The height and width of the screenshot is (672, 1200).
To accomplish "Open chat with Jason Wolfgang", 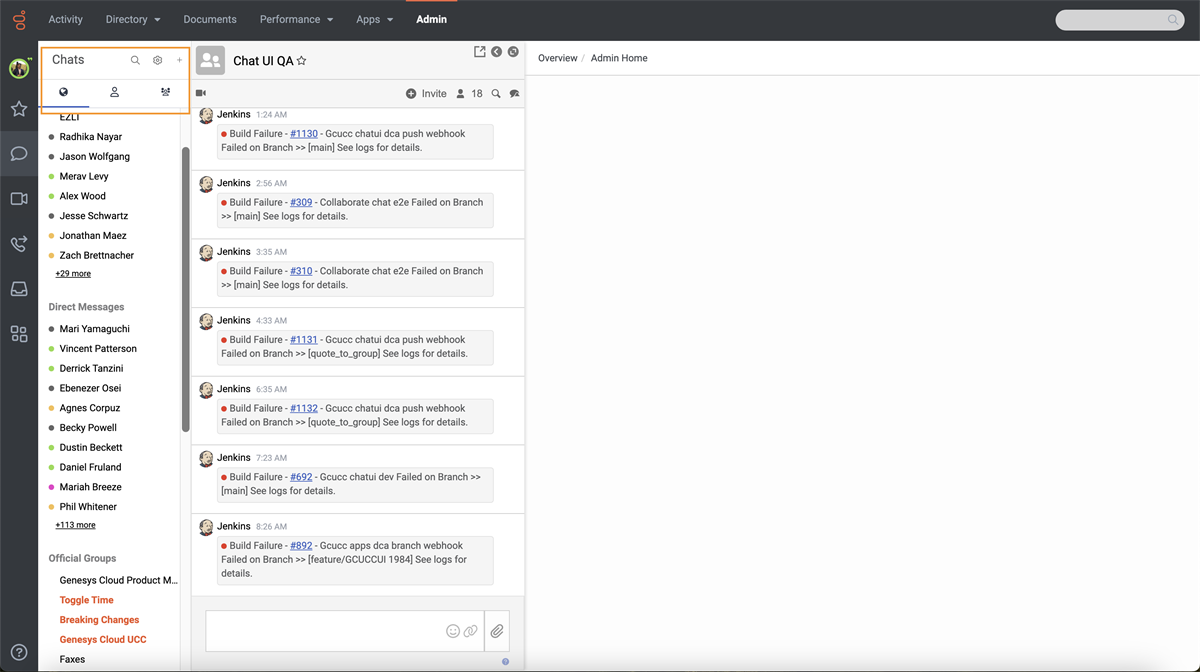I will click(x=94, y=157).
